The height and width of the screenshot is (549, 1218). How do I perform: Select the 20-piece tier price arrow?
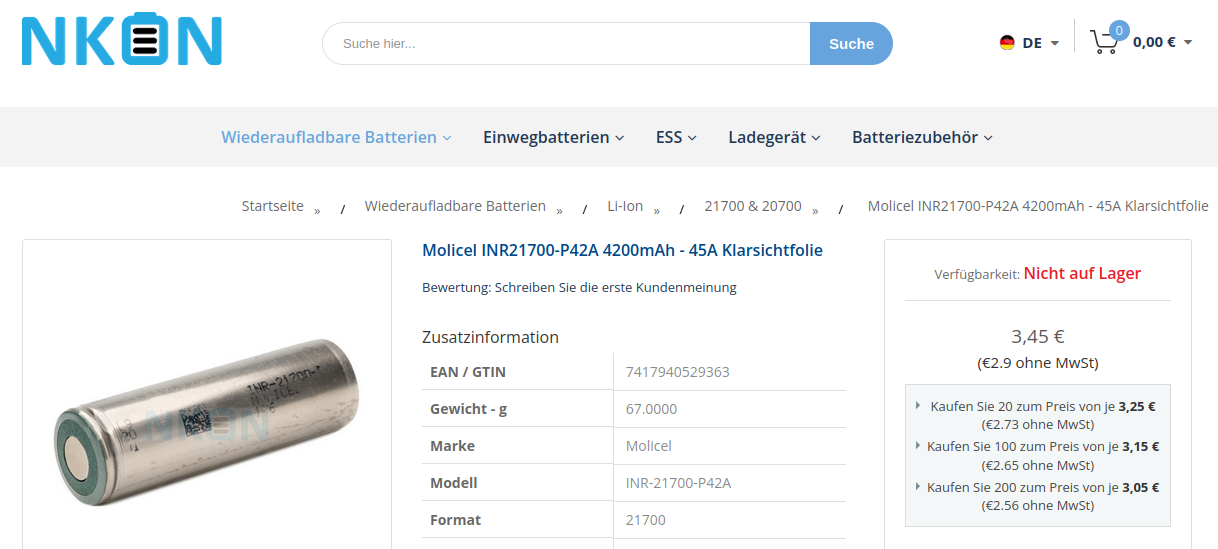coord(918,406)
